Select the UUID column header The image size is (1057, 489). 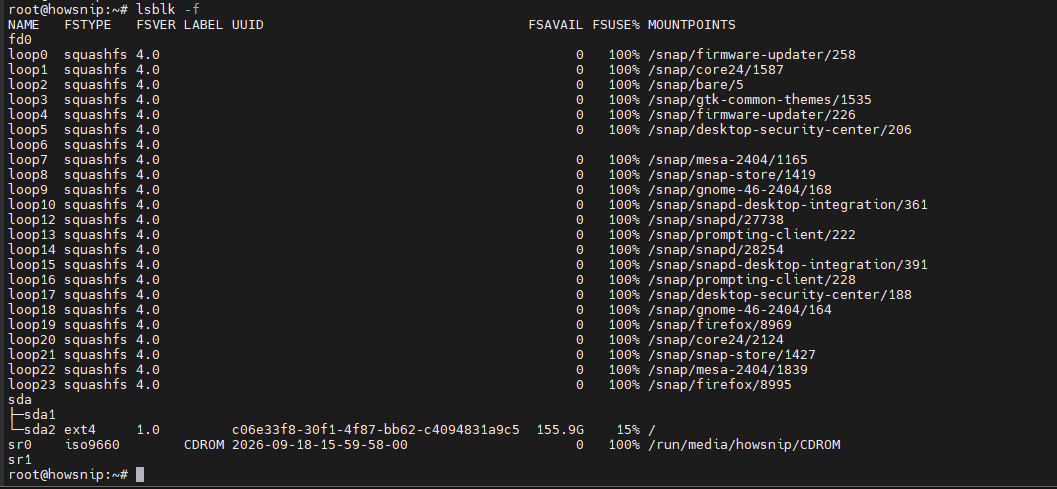pyautogui.click(x=247, y=25)
